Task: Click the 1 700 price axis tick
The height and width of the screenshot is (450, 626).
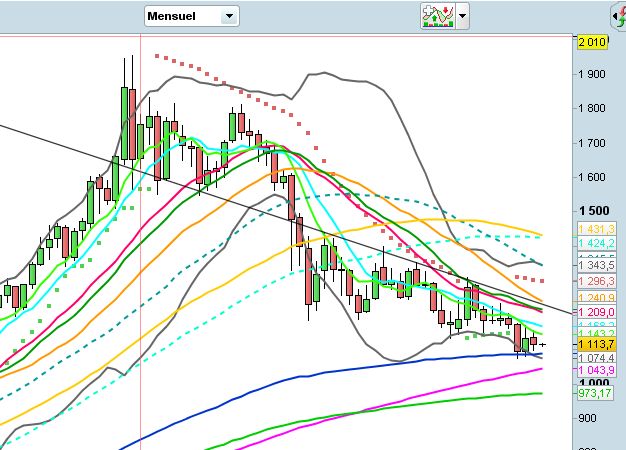Action: [592, 143]
